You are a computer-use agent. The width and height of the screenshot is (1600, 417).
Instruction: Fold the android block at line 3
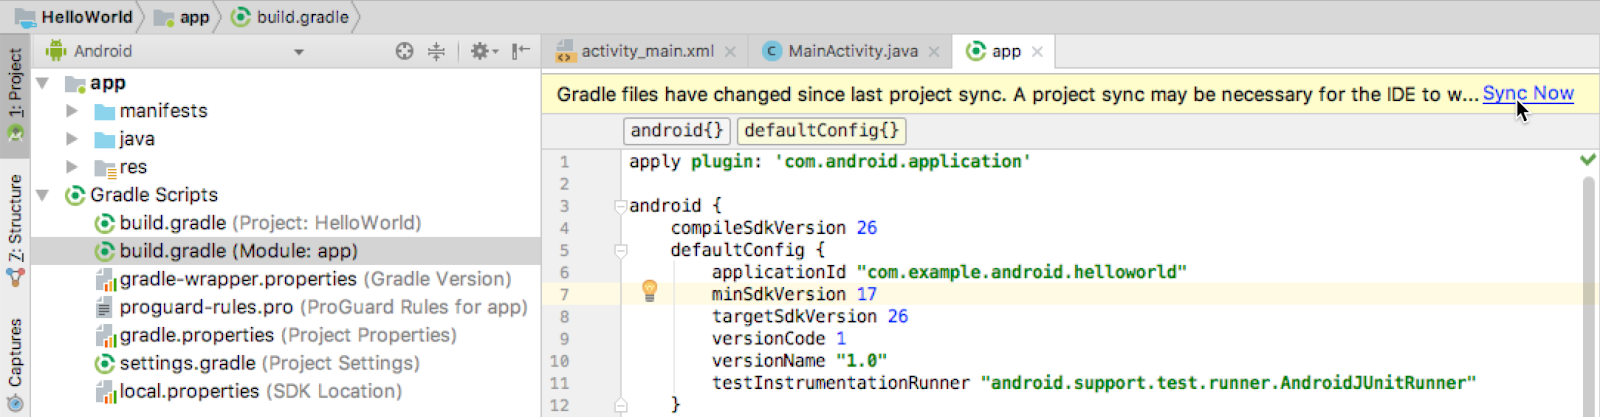(620, 206)
